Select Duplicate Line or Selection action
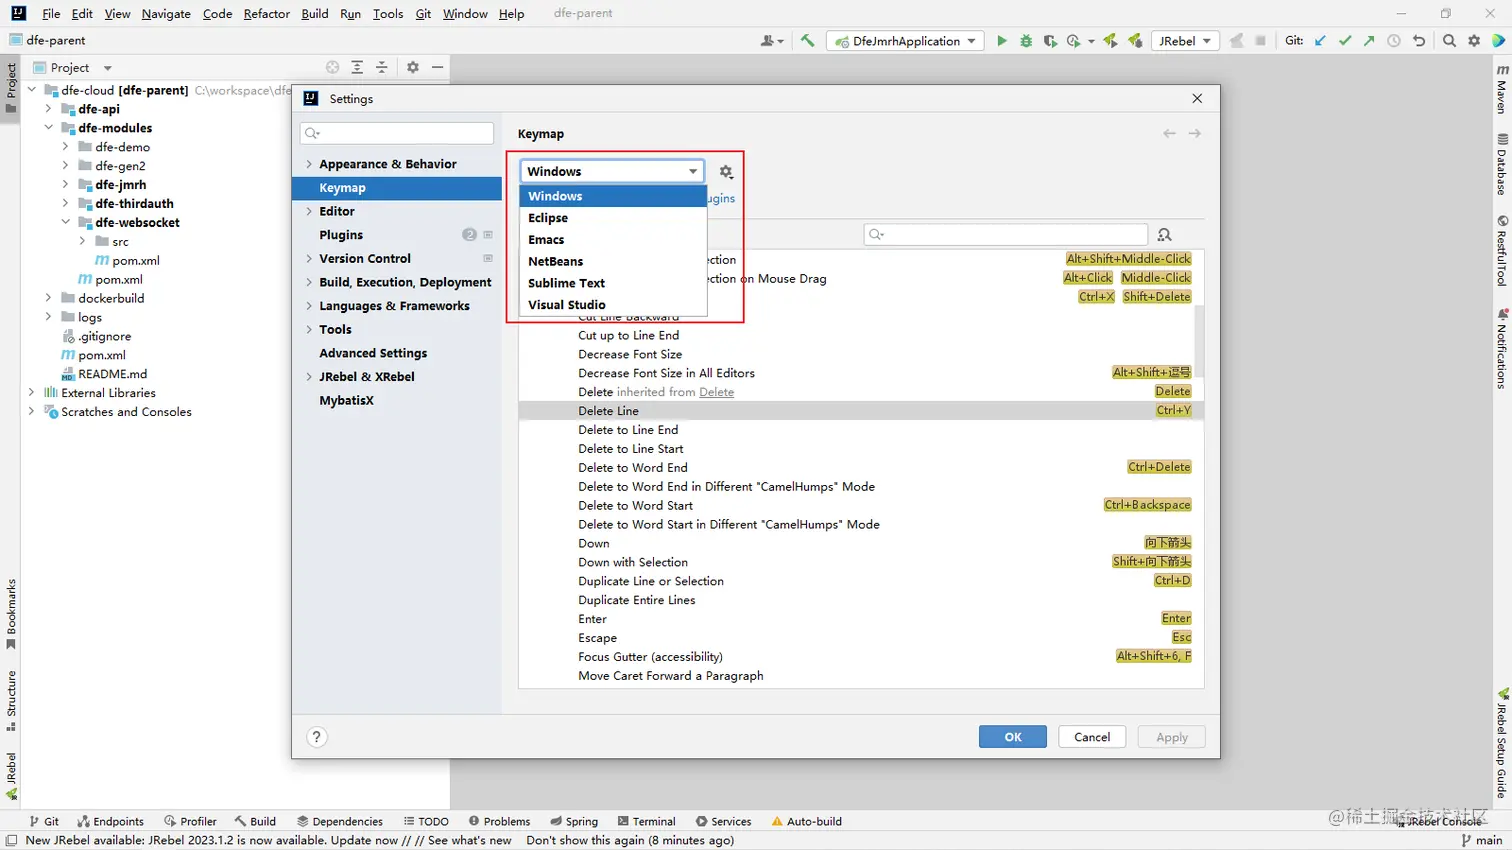1512x850 pixels. [861, 581]
